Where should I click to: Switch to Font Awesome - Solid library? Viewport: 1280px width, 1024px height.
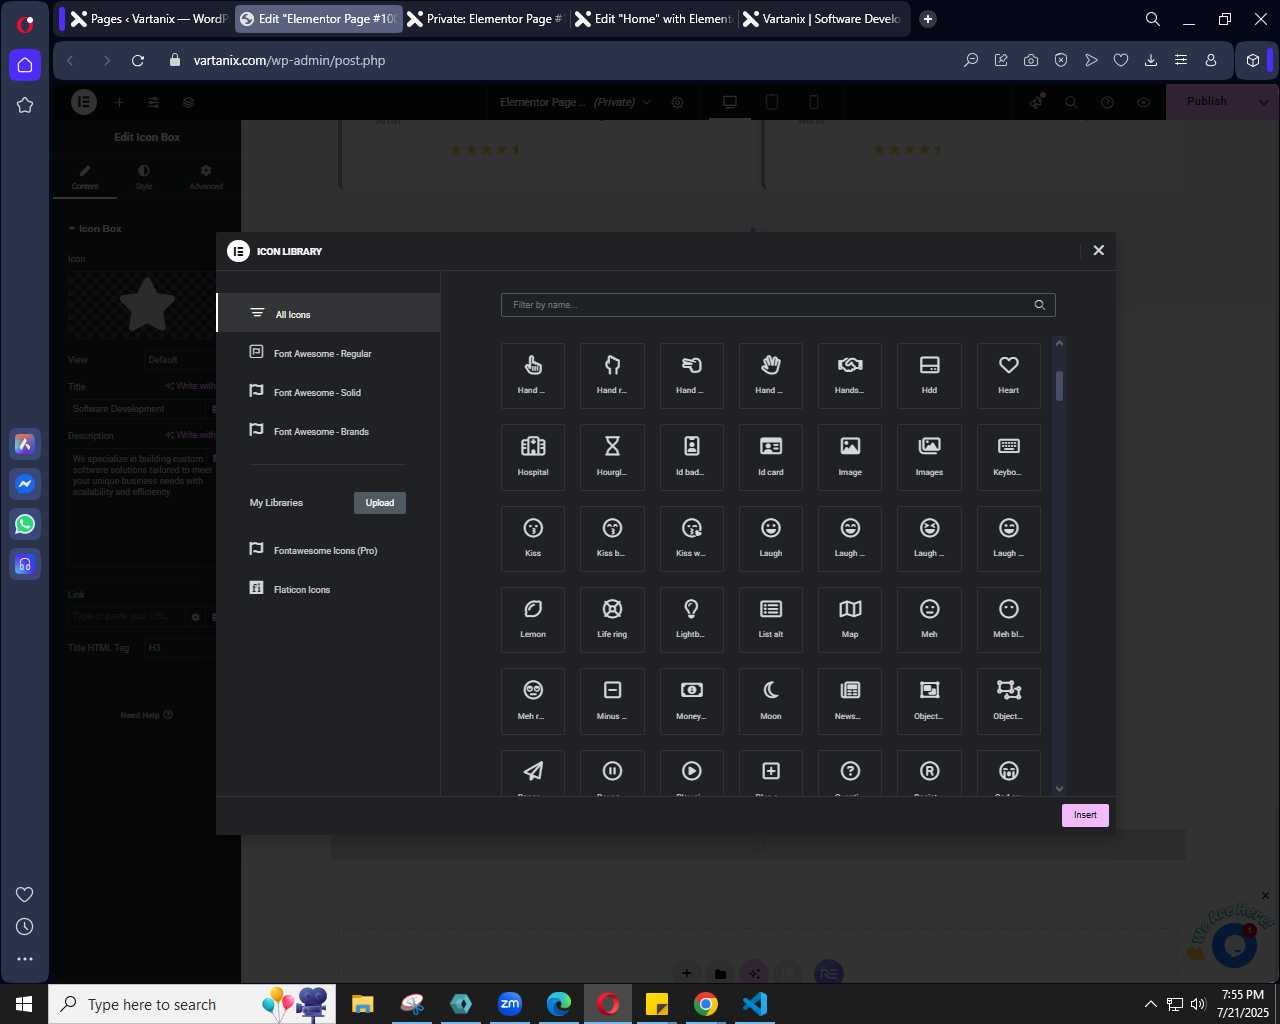(328, 392)
